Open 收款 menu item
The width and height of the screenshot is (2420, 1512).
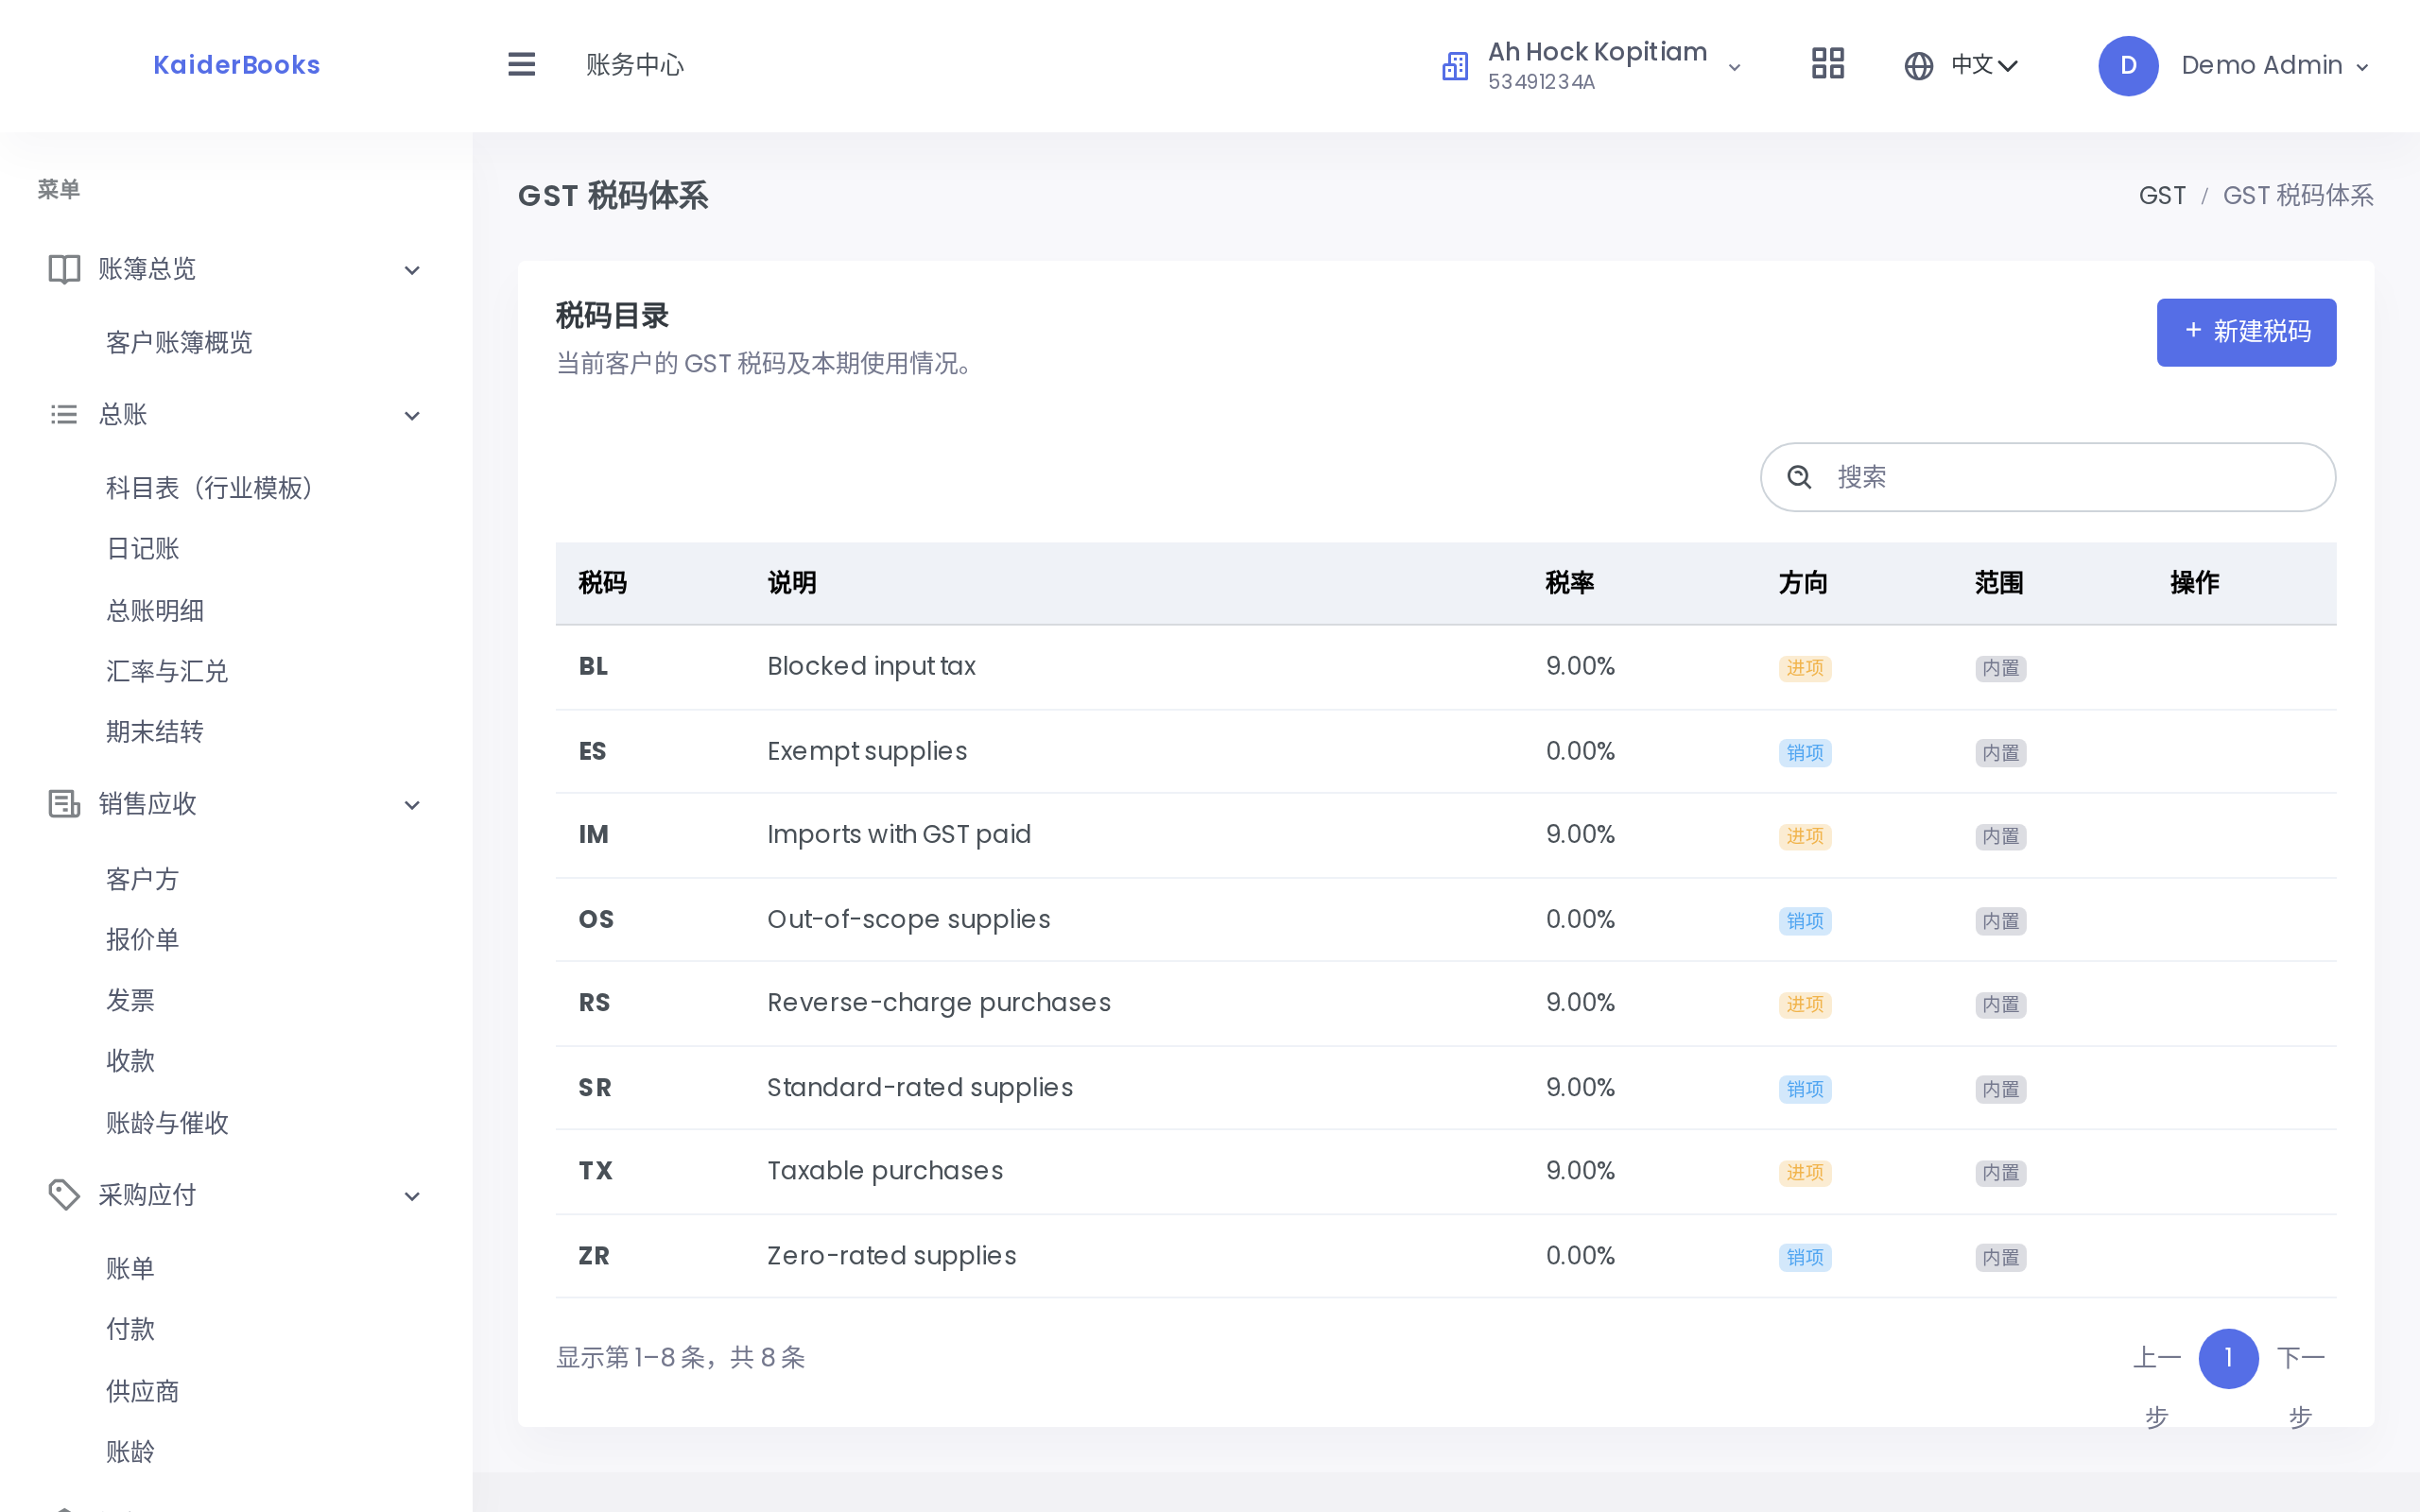point(131,1061)
